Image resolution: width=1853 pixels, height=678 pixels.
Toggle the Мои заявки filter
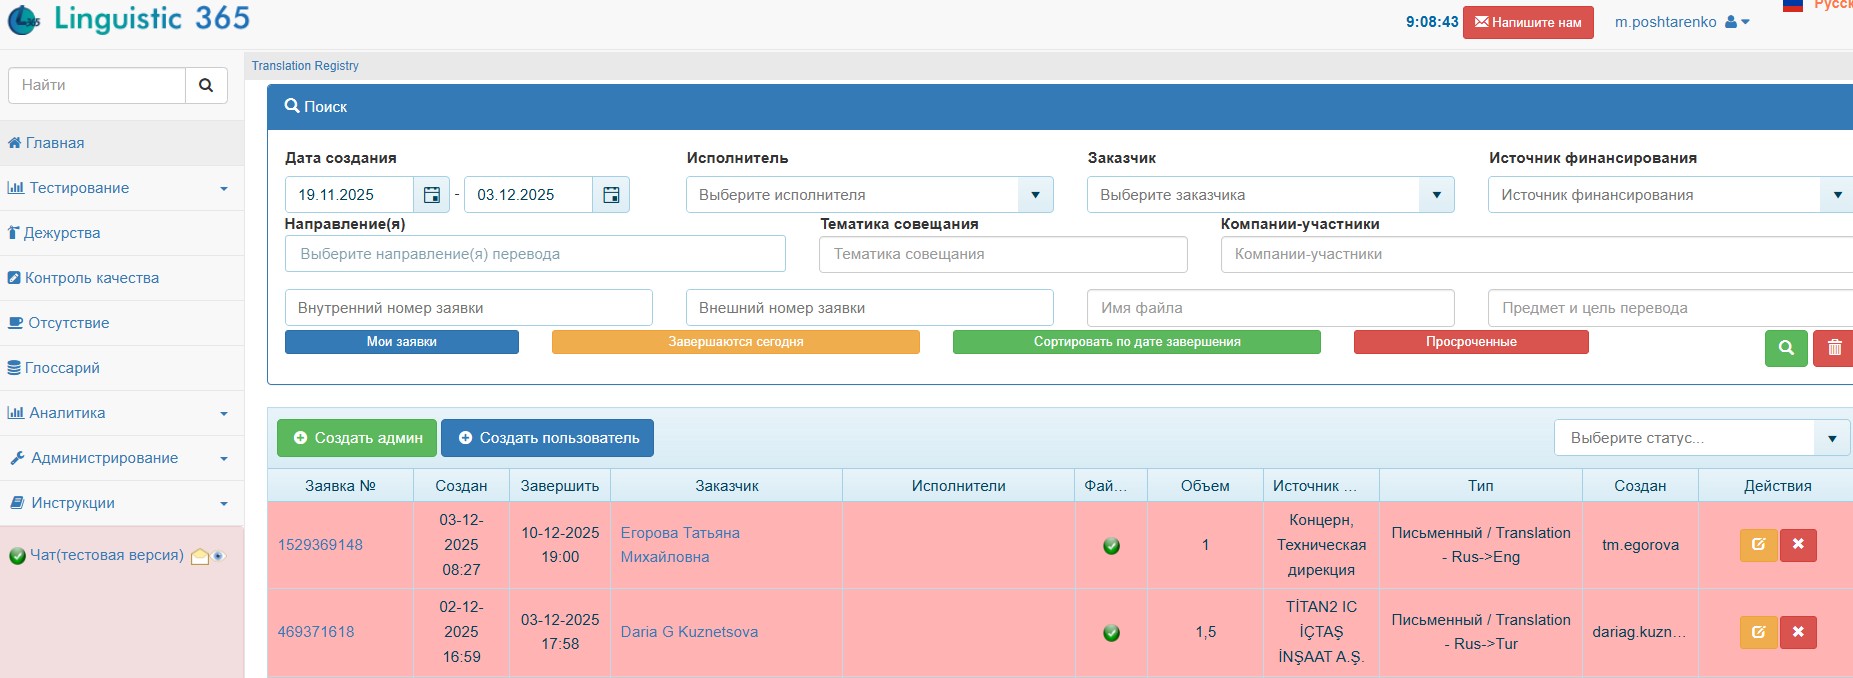(x=401, y=342)
